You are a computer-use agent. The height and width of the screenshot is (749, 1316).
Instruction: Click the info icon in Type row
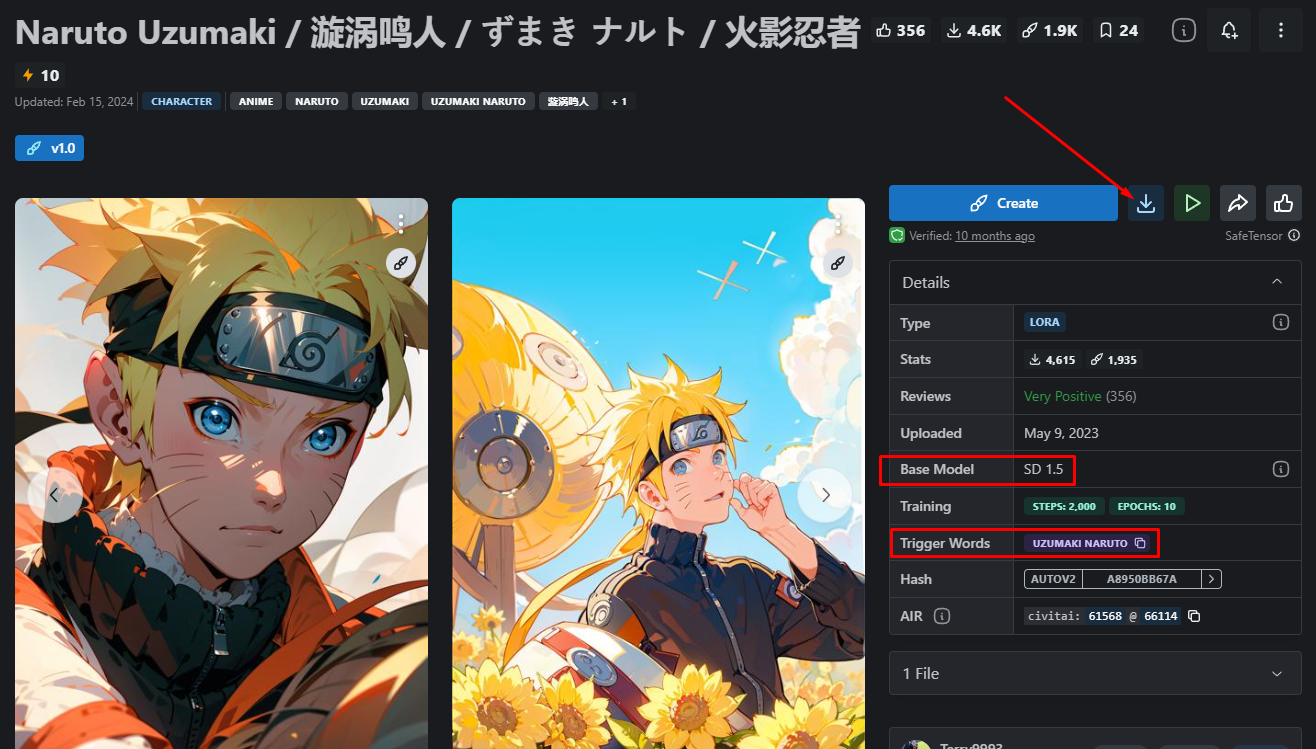tap(1280, 322)
